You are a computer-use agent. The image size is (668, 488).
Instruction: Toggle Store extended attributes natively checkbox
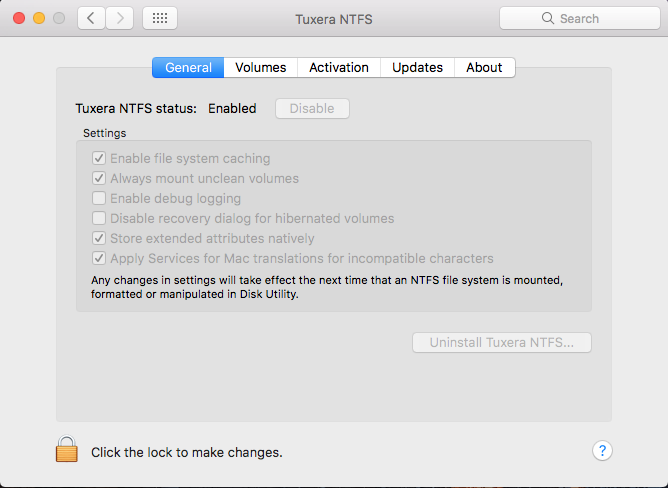click(x=99, y=238)
